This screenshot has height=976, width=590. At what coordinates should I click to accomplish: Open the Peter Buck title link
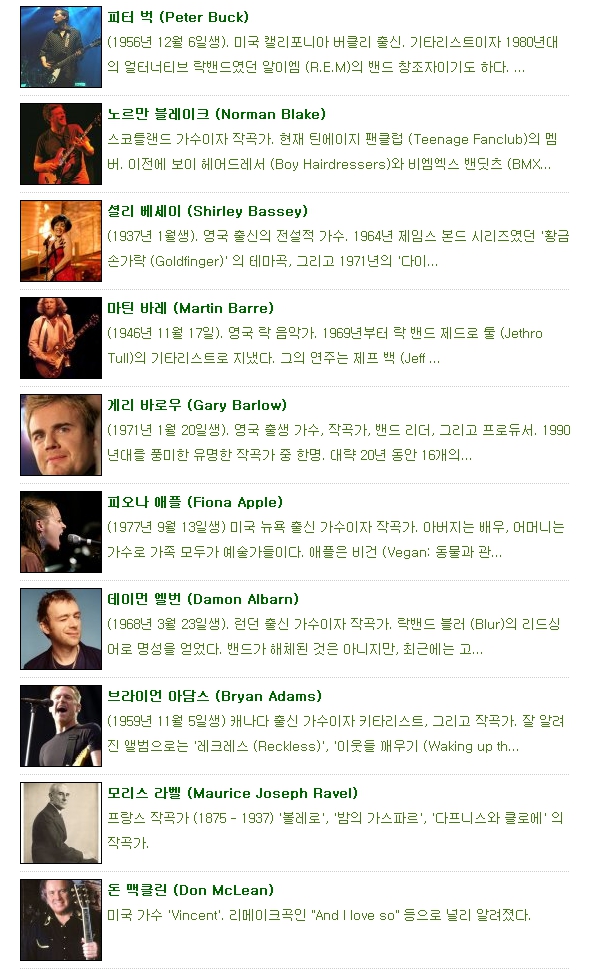[178, 17]
